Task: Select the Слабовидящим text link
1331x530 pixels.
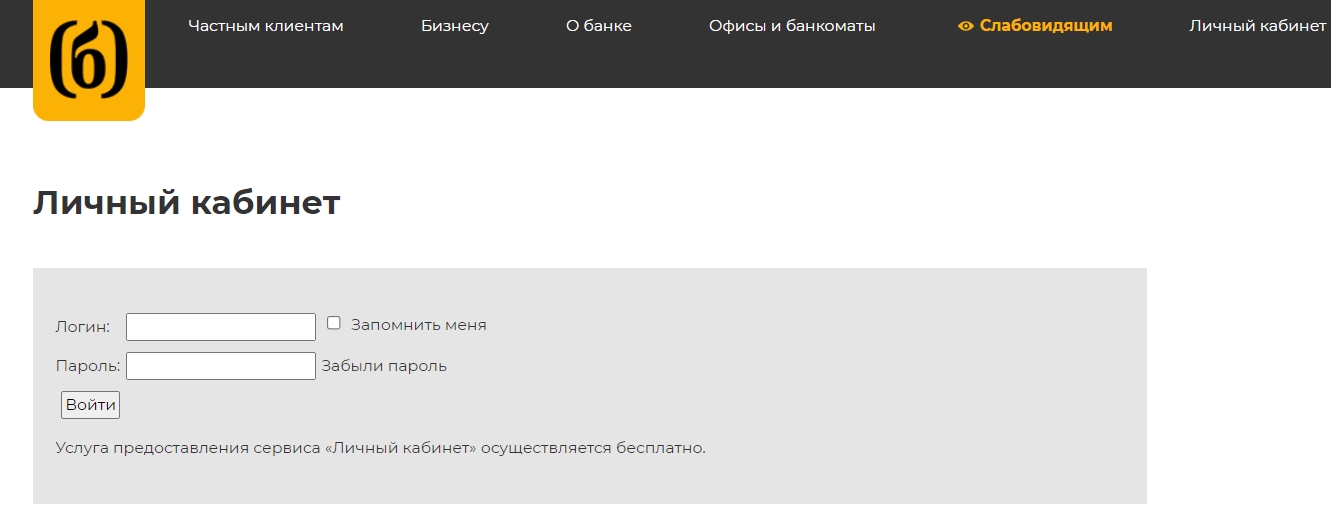Action: (1046, 26)
